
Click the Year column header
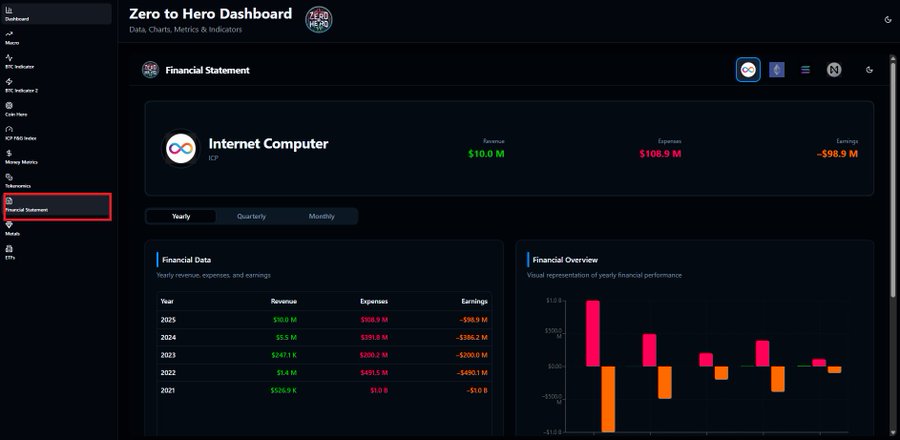(167, 301)
